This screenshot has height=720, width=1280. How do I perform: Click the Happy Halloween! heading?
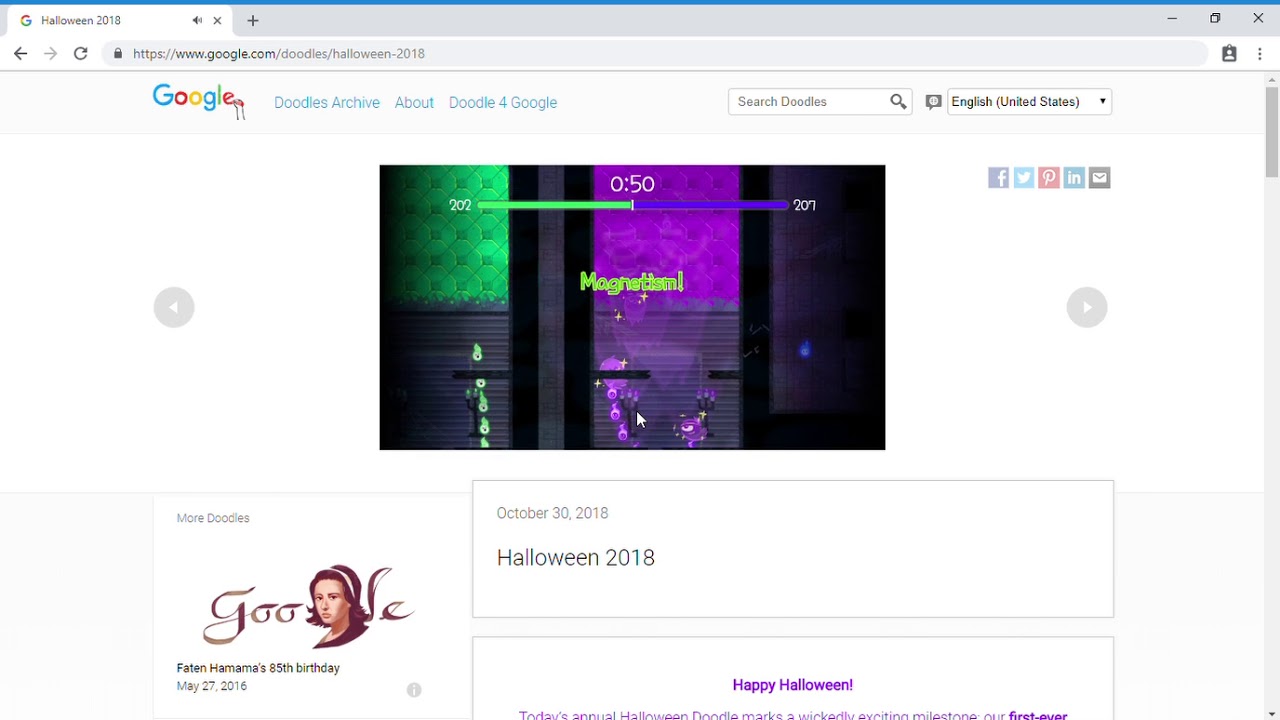(x=793, y=685)
